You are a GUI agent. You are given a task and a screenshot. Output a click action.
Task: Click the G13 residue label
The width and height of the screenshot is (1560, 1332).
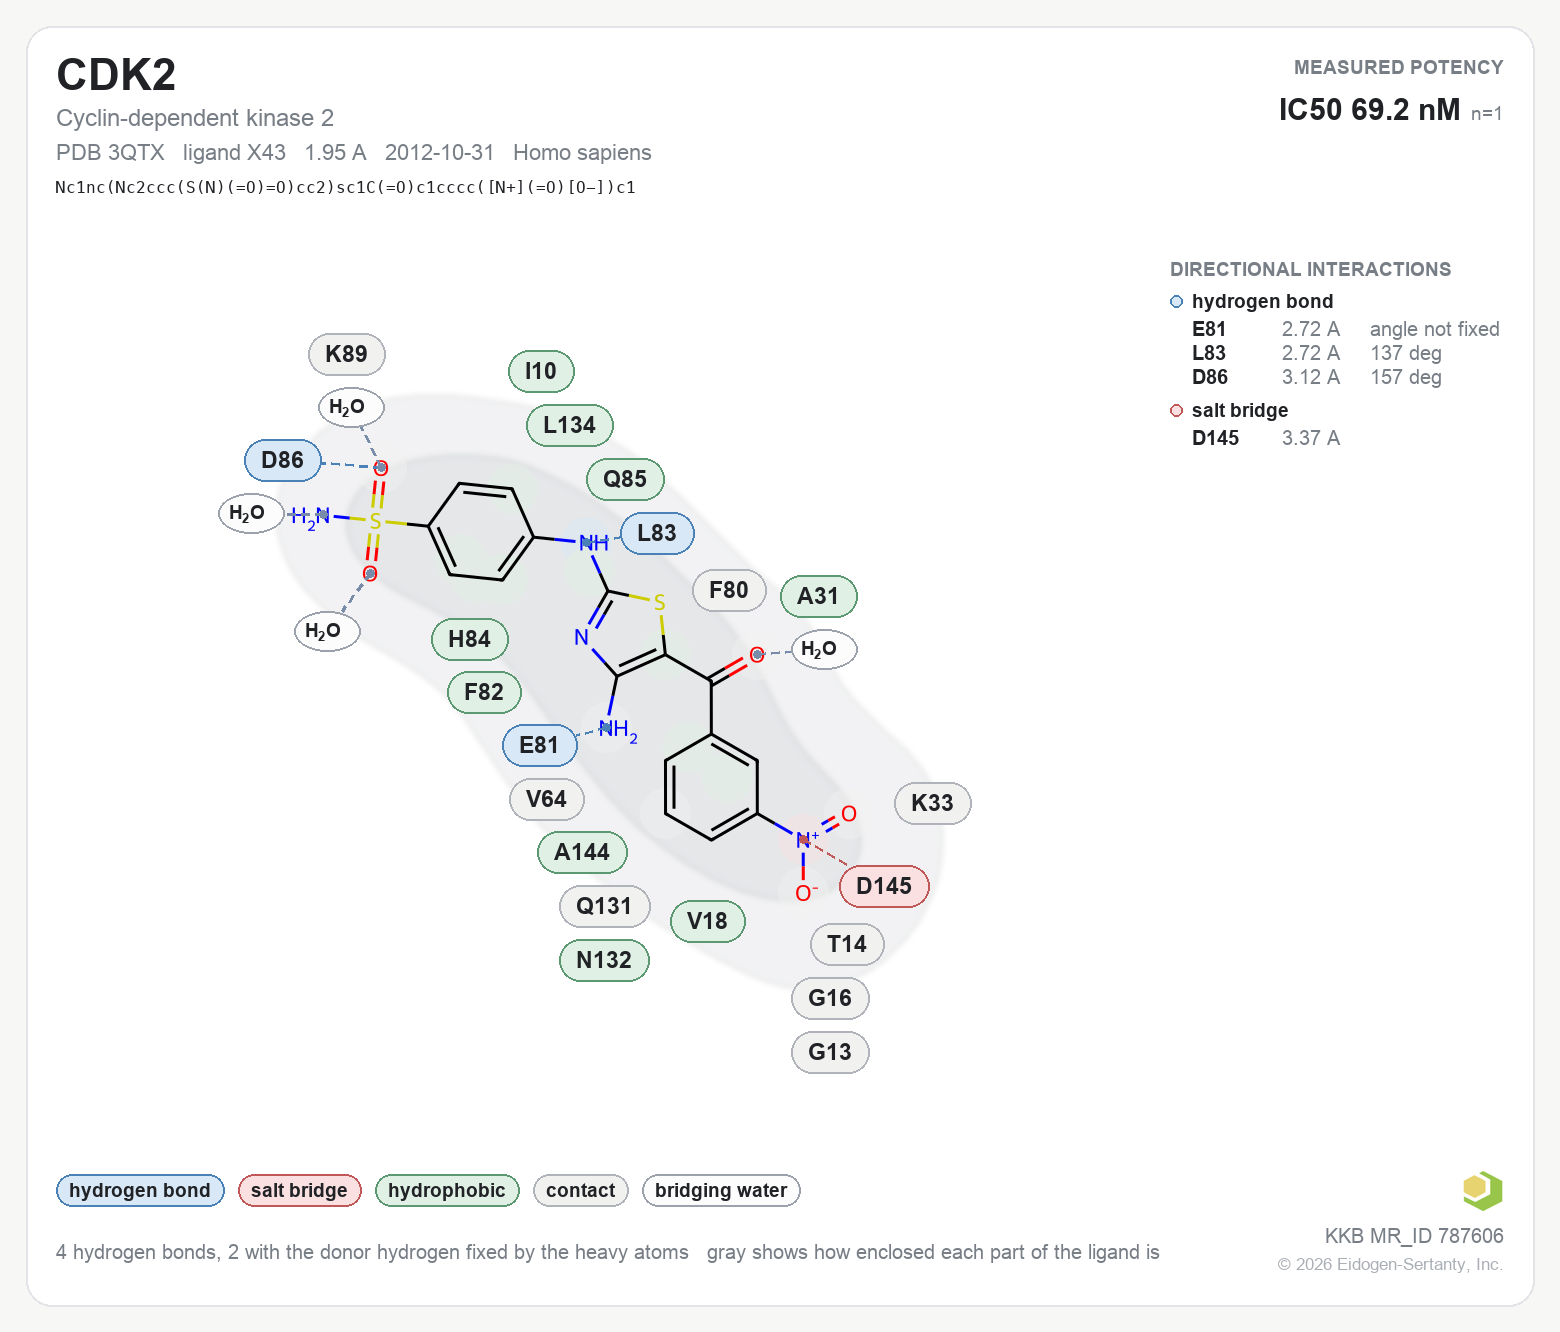coord(830,1052)
